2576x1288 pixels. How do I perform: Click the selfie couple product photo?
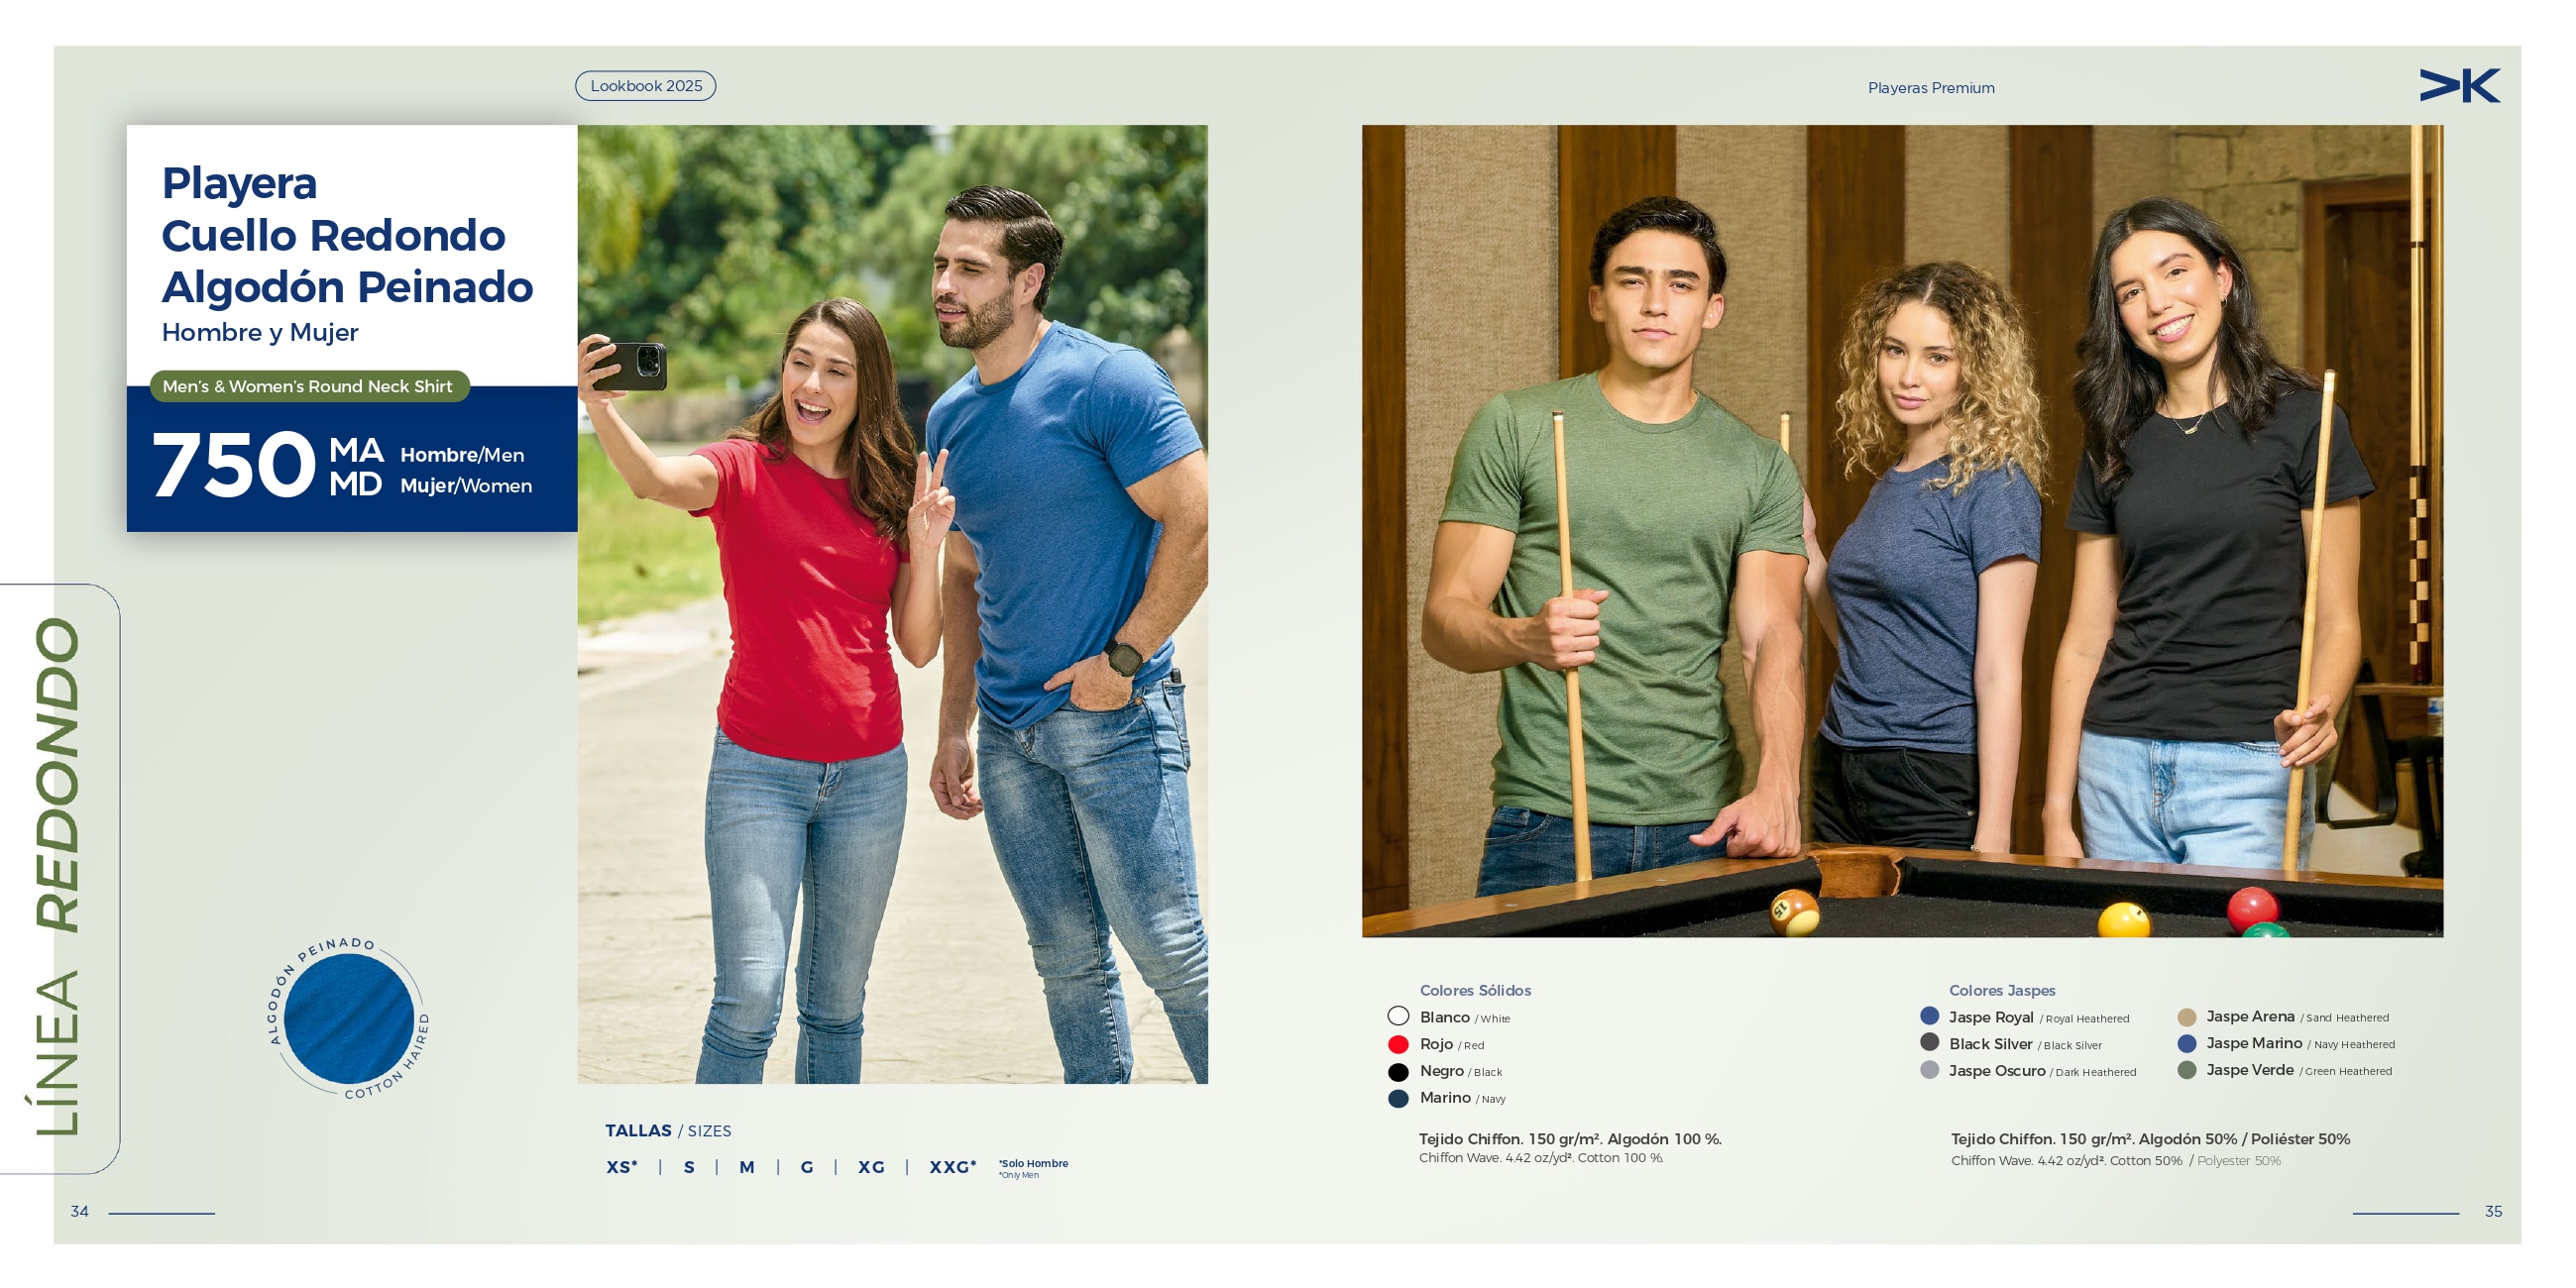point(892,604)
